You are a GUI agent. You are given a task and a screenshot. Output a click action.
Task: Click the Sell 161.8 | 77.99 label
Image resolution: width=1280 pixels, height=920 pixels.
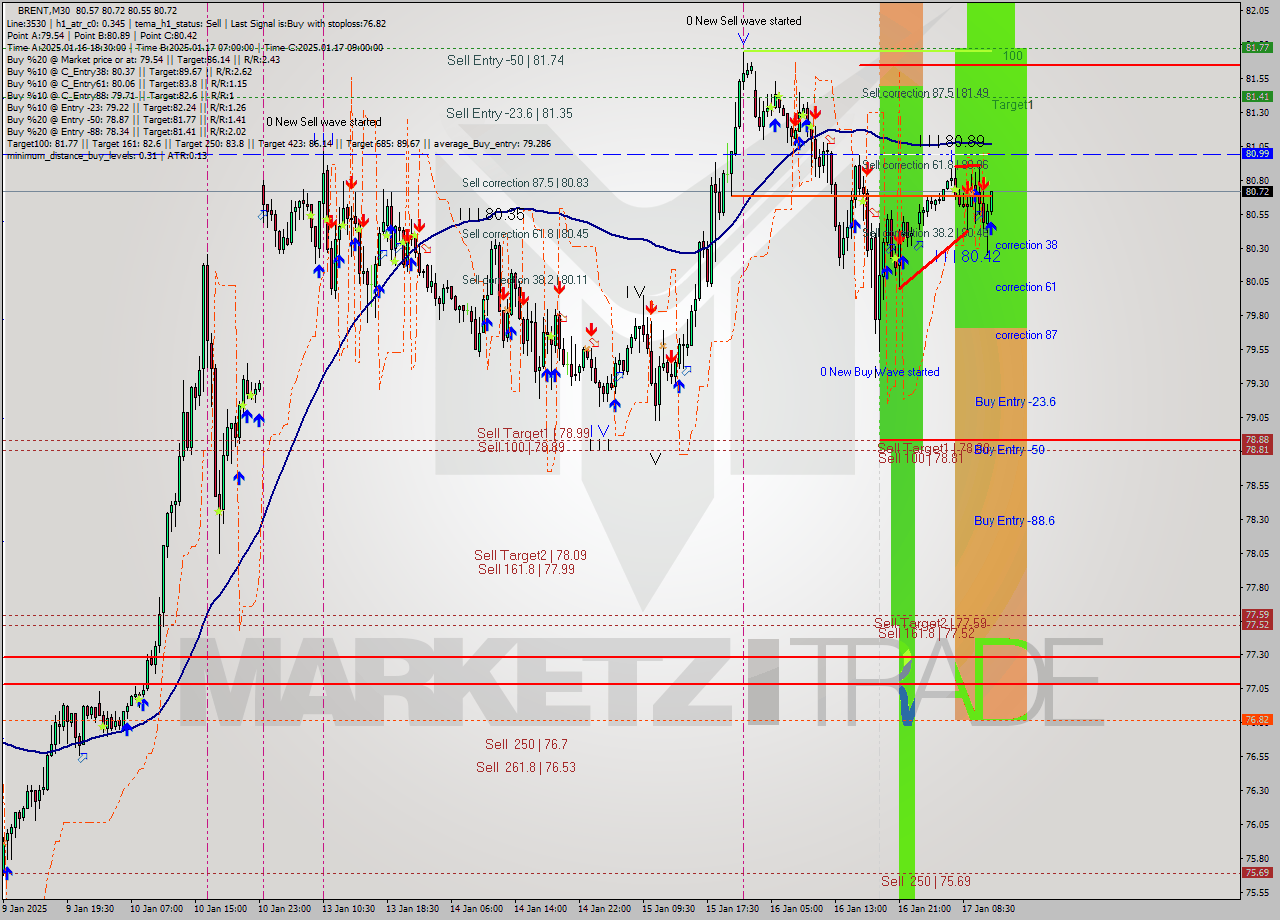click(x=526, y=569)
